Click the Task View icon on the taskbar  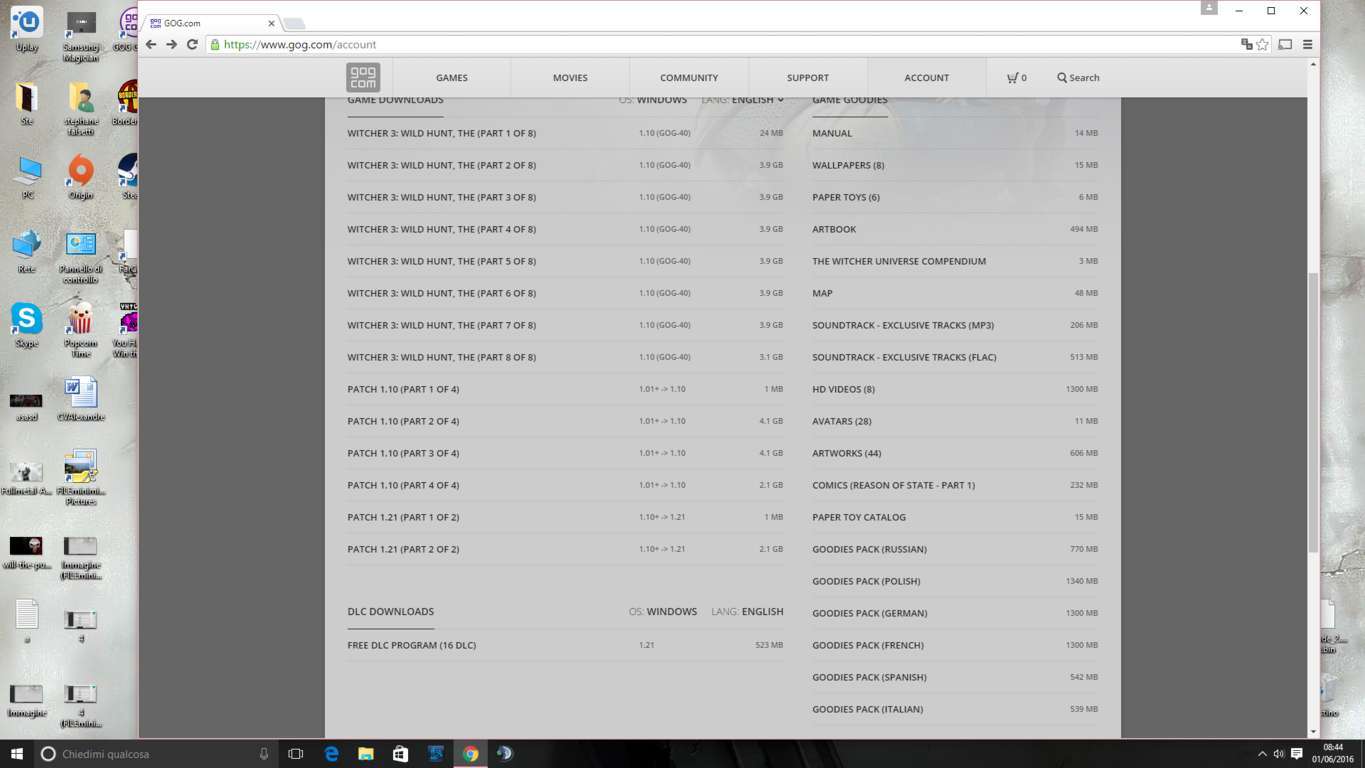[295, 754]
